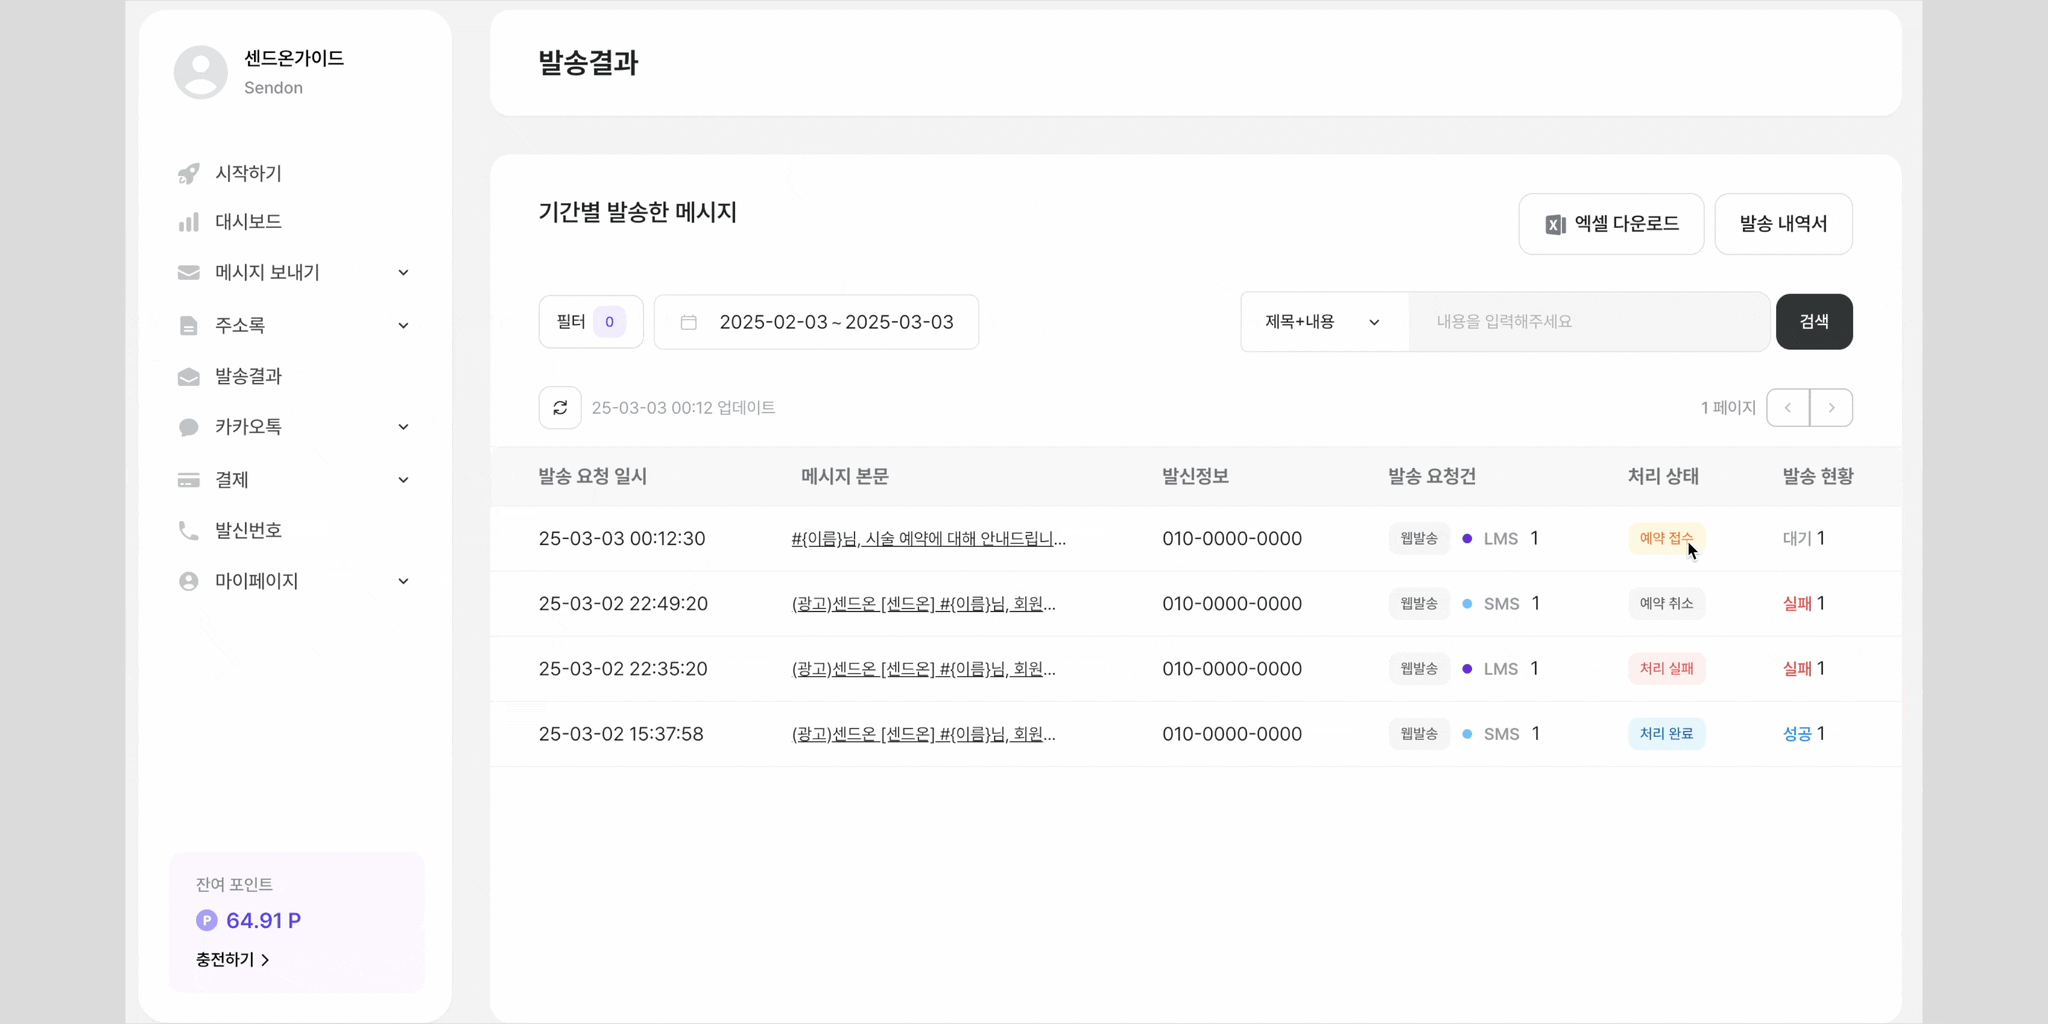Open 대시보드 via the bar chart icon
Image resolution: width=2048 pixels, height=1024 pixels.
[188, 222]
